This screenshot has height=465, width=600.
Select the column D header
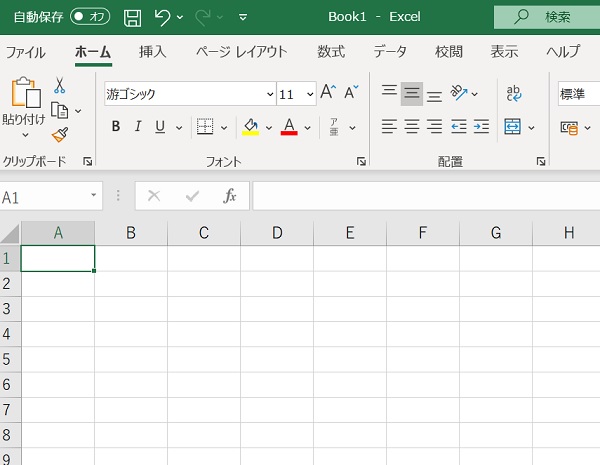click(277, 233)
